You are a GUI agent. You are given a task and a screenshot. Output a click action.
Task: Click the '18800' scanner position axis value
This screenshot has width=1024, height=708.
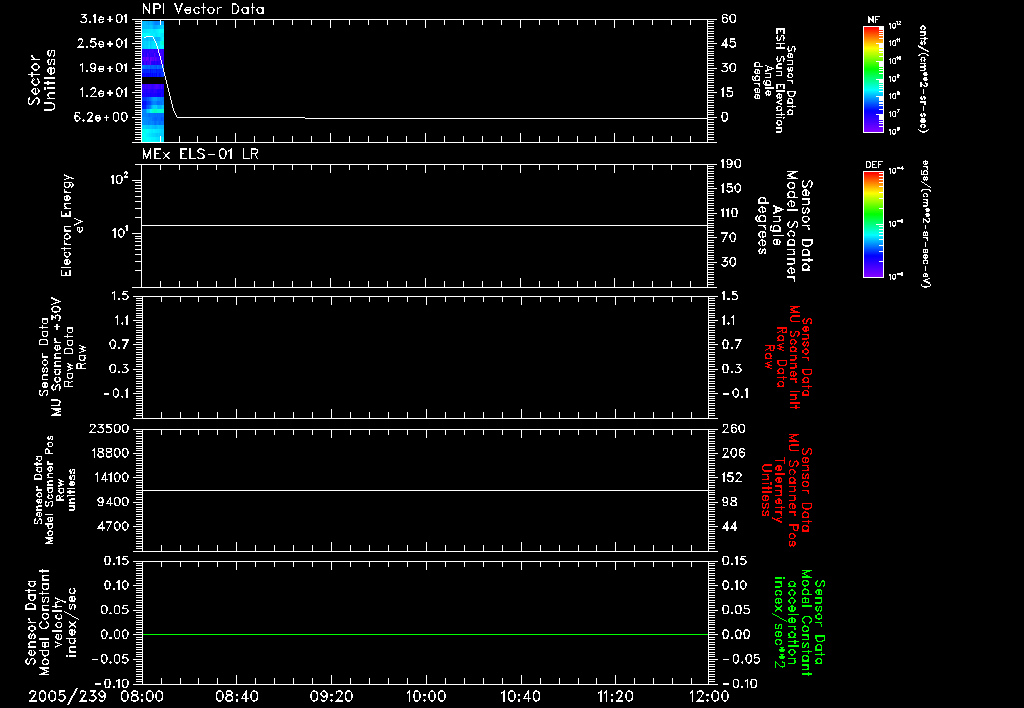pyautogui.click(x=109, y=453)
